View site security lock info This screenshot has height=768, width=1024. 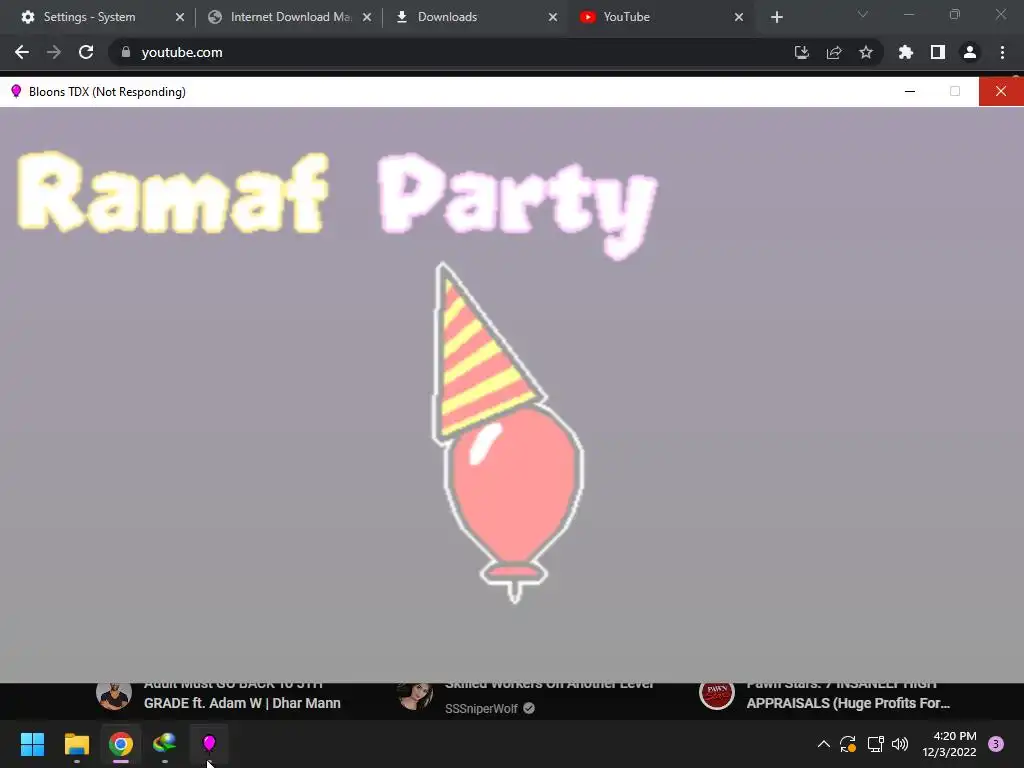126,52
